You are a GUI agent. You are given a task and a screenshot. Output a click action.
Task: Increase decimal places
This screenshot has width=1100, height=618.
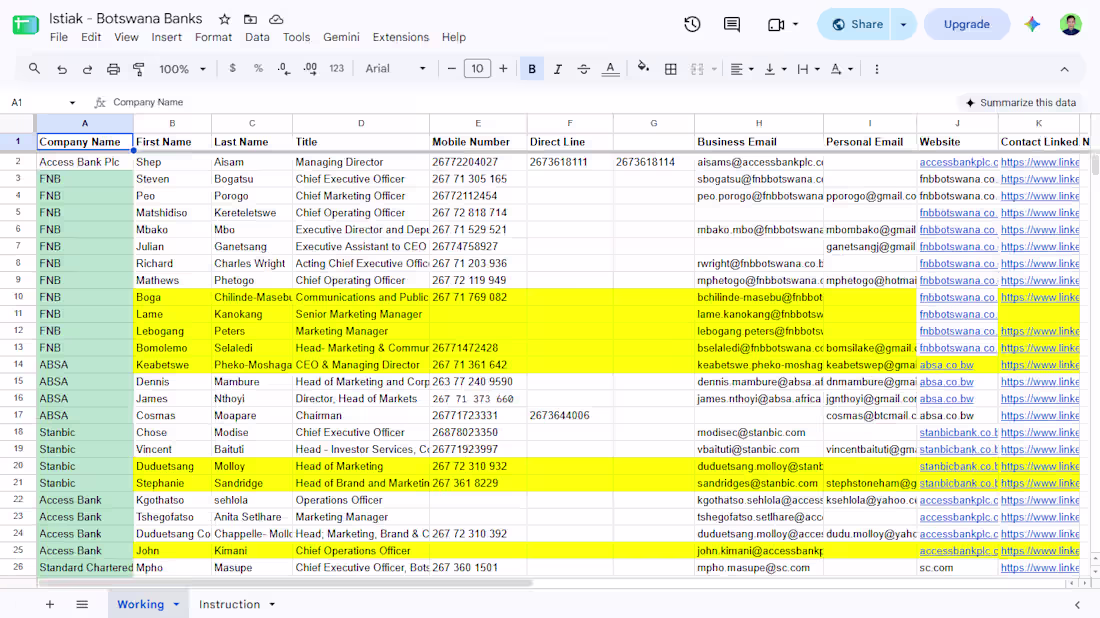[x=310, y=69]
